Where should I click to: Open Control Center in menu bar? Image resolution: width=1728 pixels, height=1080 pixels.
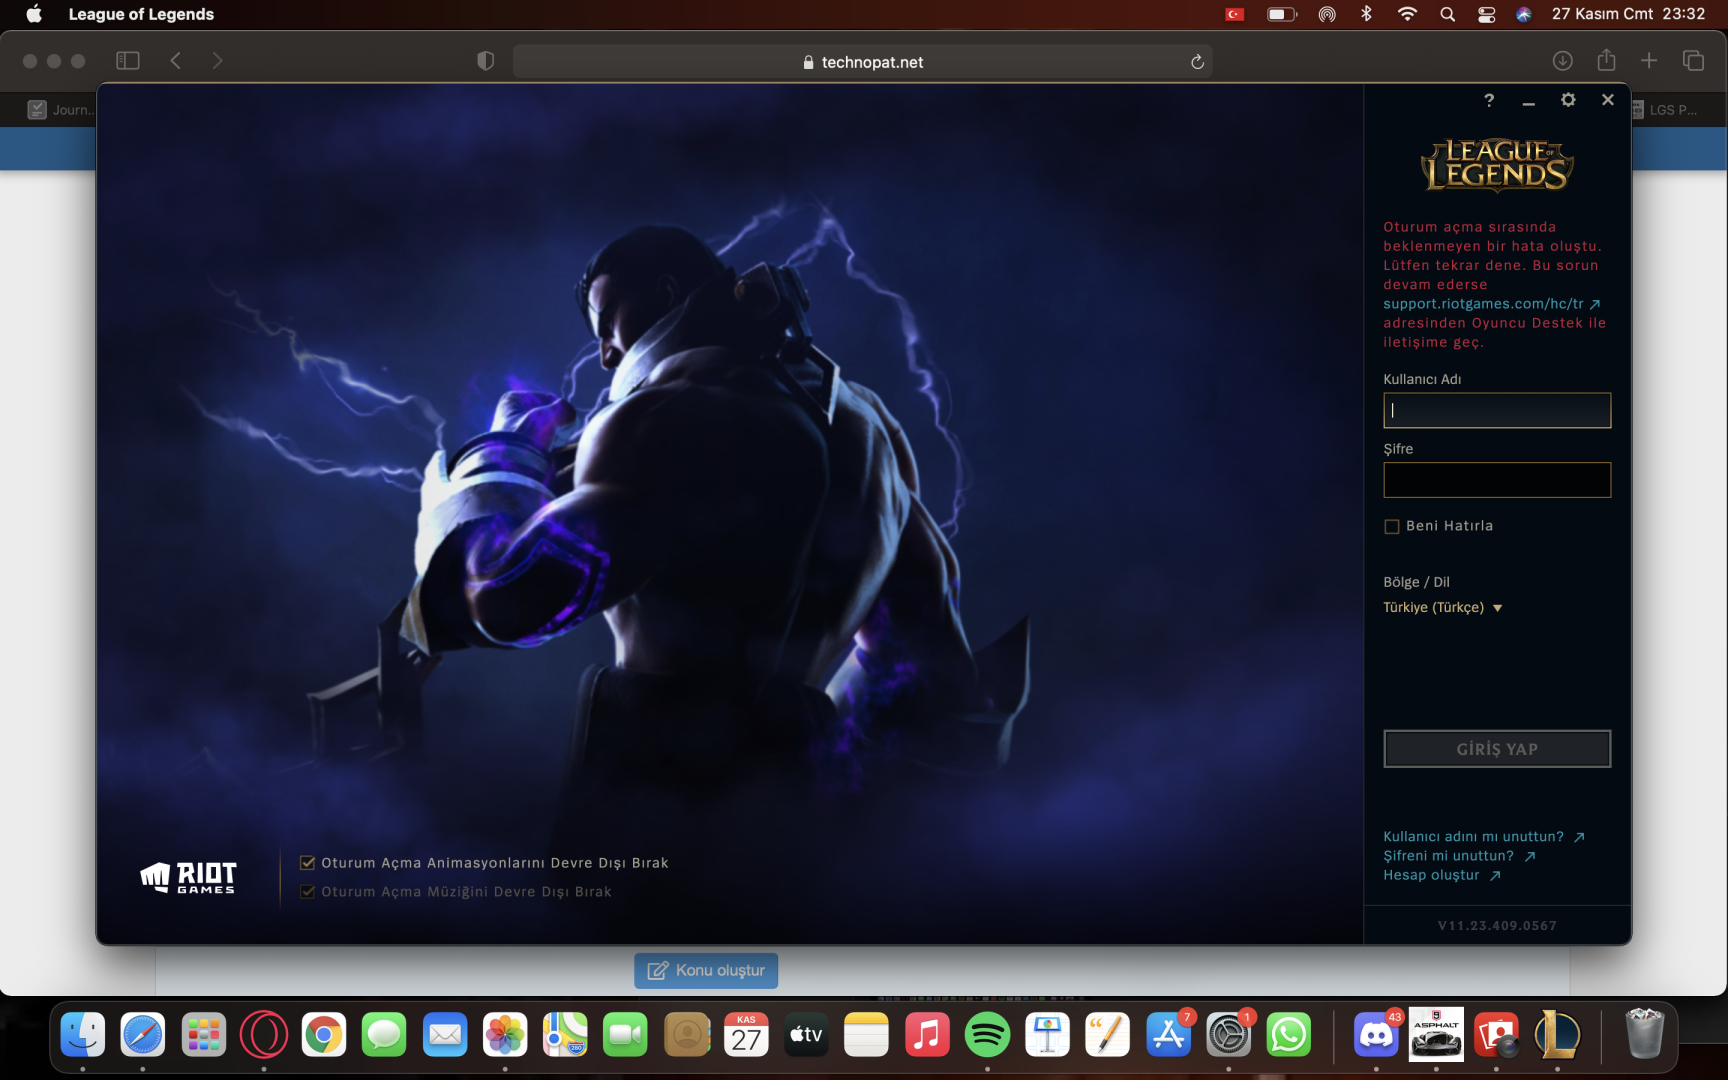[1487, 14]
